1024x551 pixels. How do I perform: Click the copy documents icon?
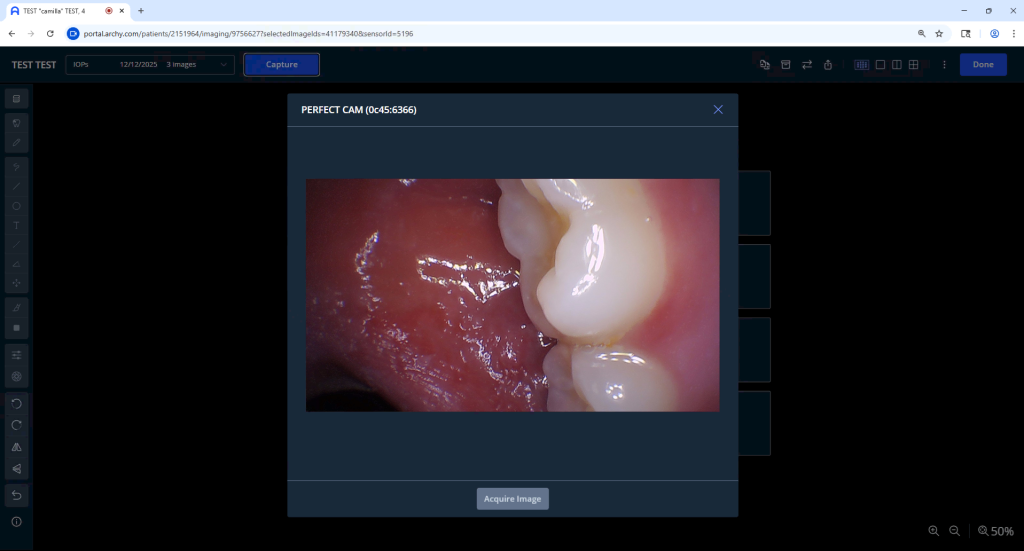[764, 65]
